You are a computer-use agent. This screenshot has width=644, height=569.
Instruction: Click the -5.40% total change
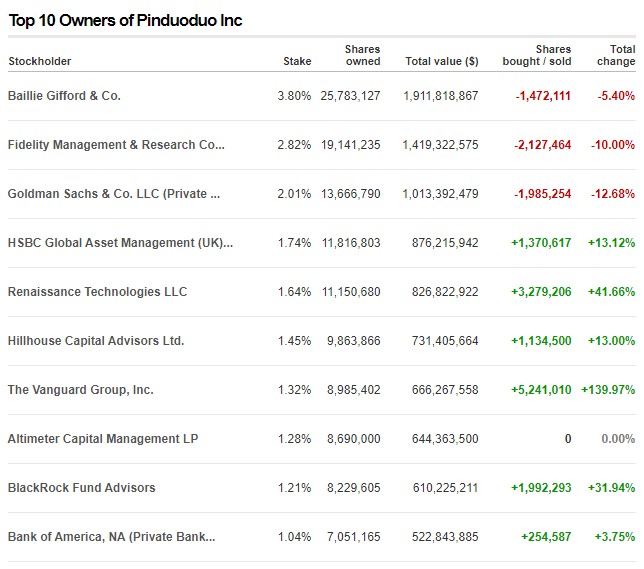tap(616, 96)
